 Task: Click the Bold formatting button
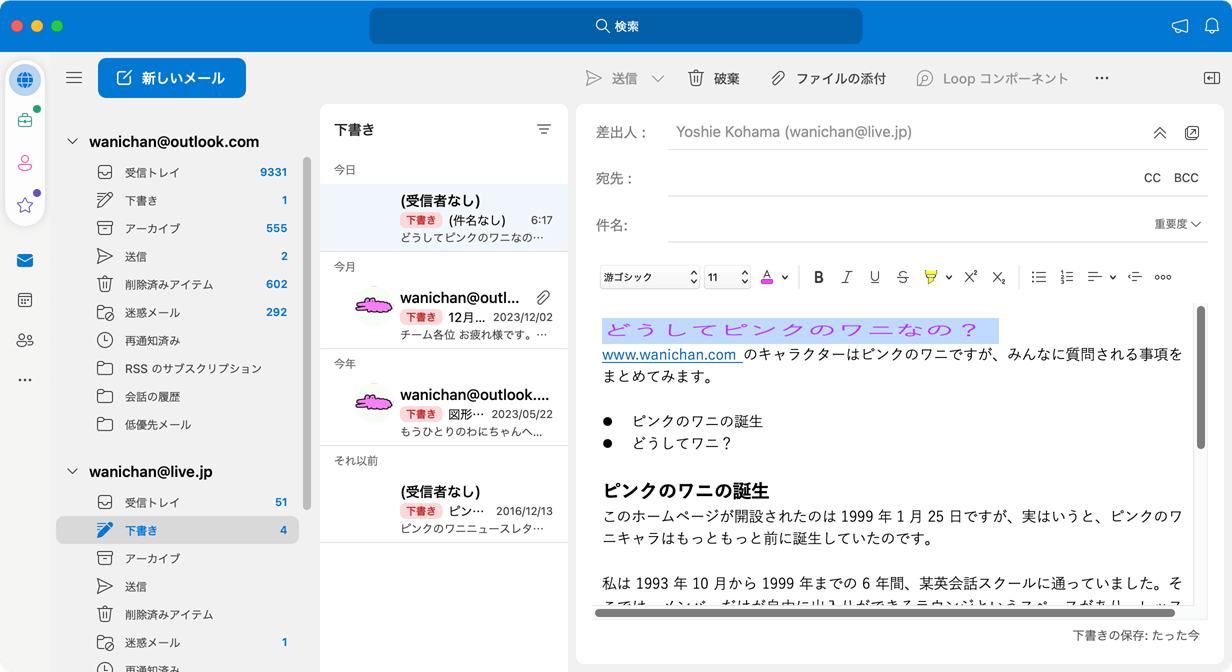coord(818,277)
